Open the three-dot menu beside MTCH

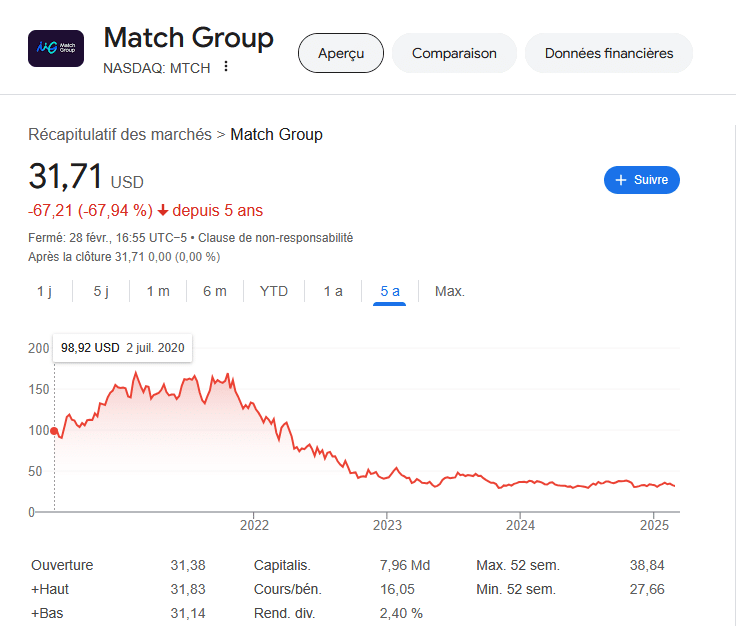226,67
